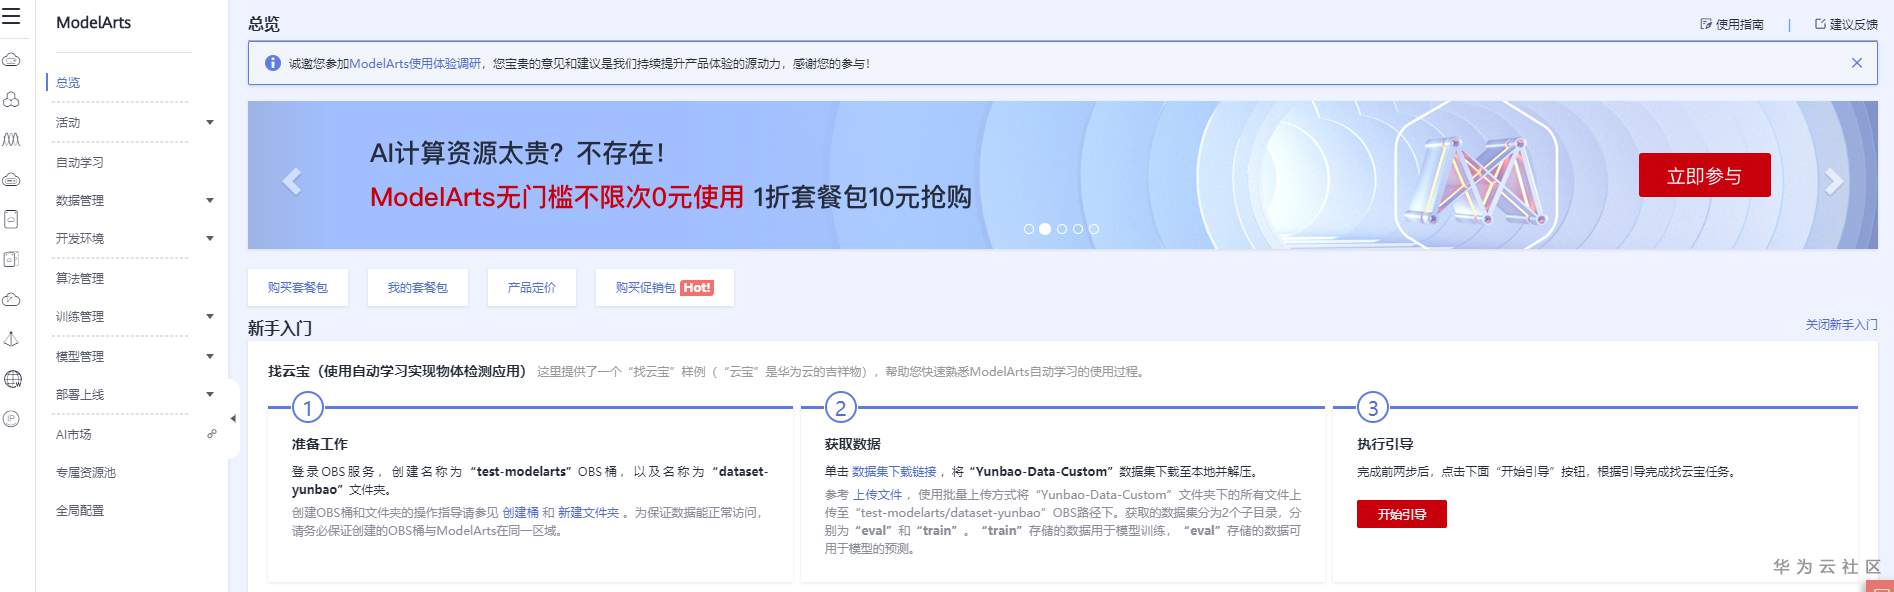Expand the 活动 menu arrow
This screenshot has width=1894, height=592.
coord(210,123)
